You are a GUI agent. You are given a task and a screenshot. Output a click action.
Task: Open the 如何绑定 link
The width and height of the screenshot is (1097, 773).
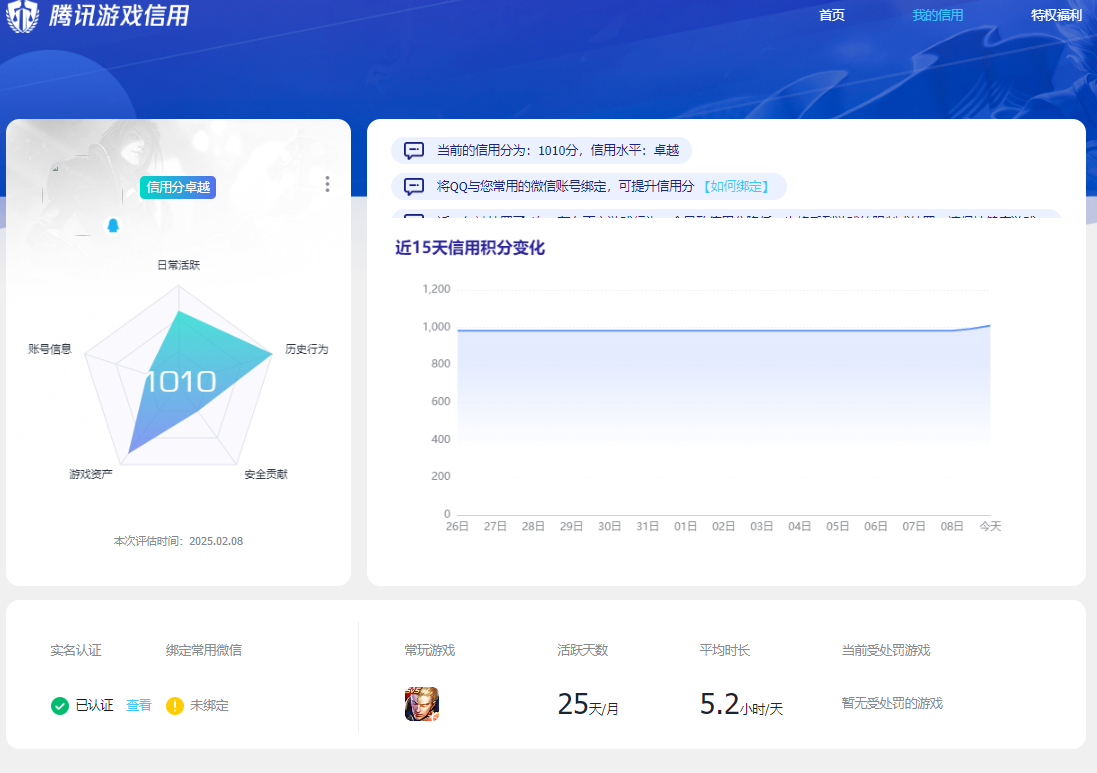pyautogui.click(x=736, y=186)
